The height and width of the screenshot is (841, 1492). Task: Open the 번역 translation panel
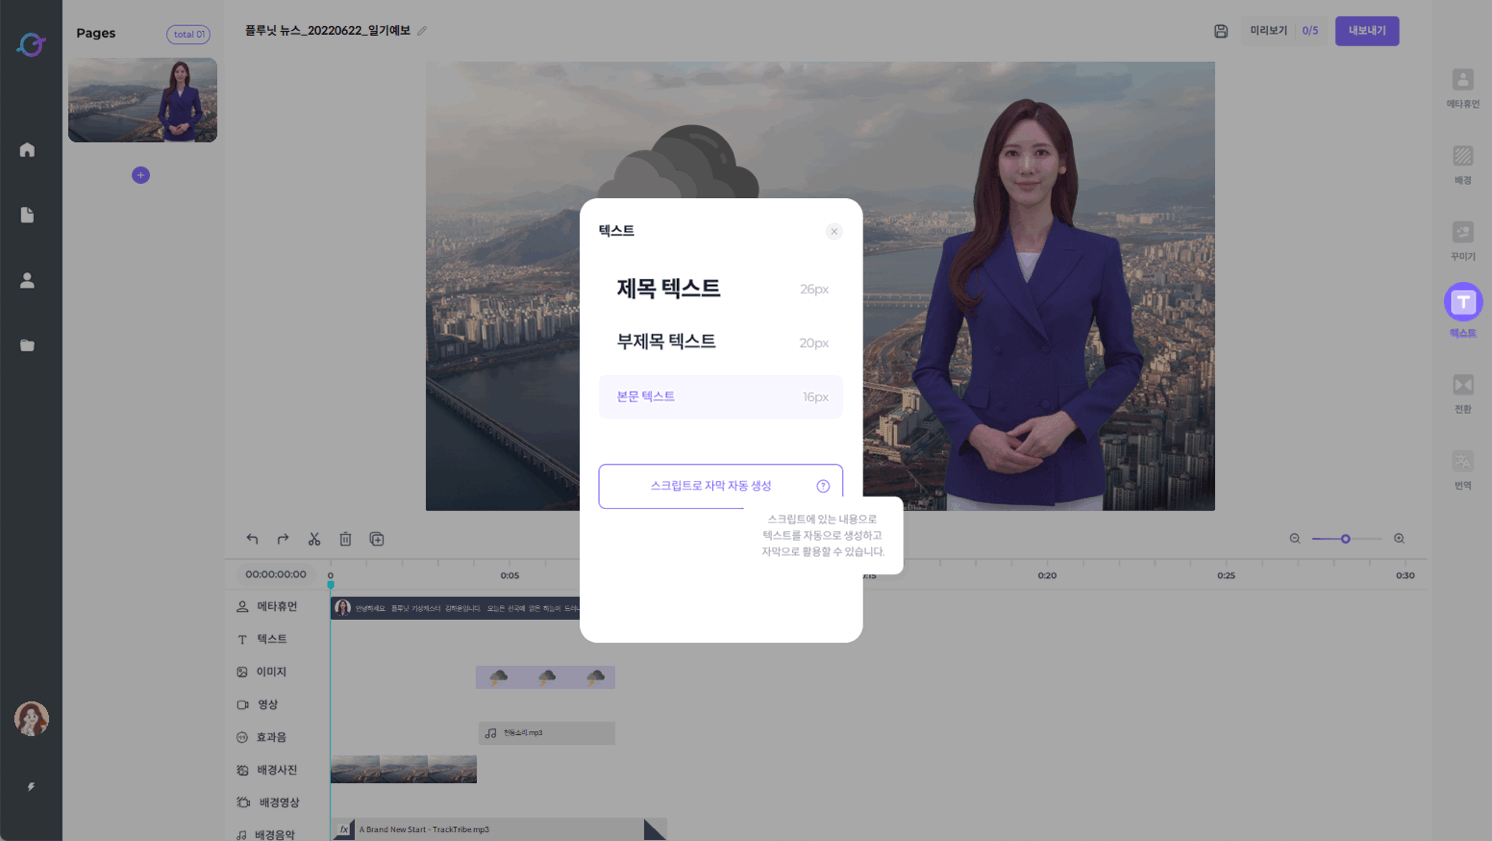point(1462,469)
